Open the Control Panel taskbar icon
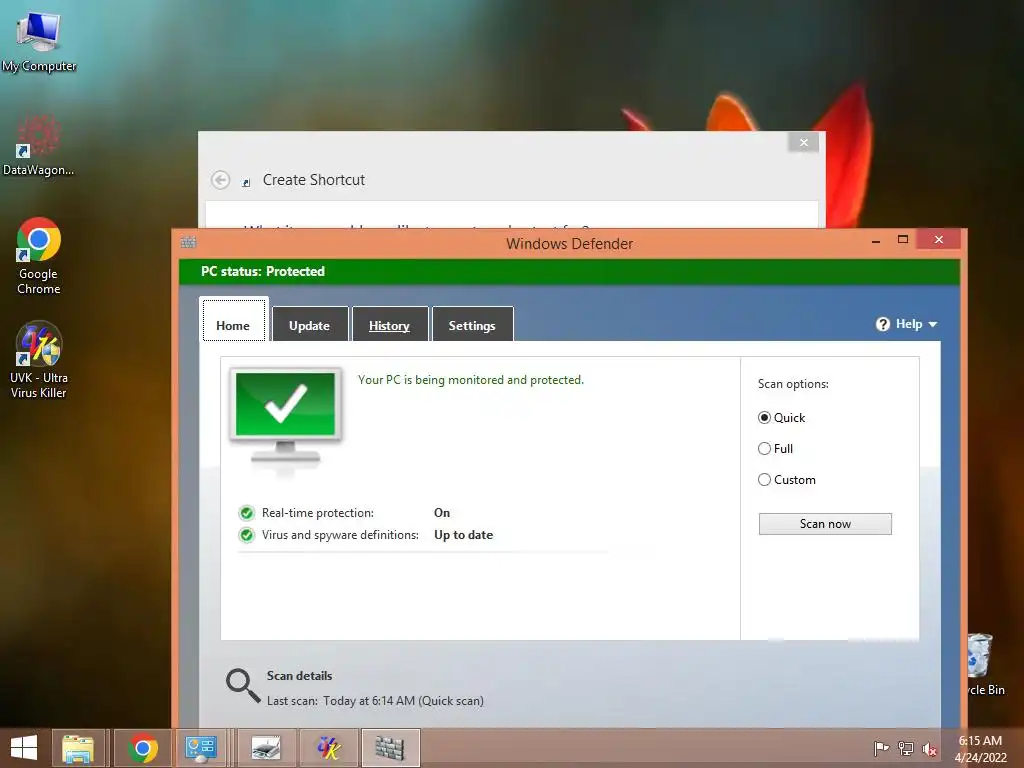The height and width of the screenshot is (768, 1024). coord(201,748)
